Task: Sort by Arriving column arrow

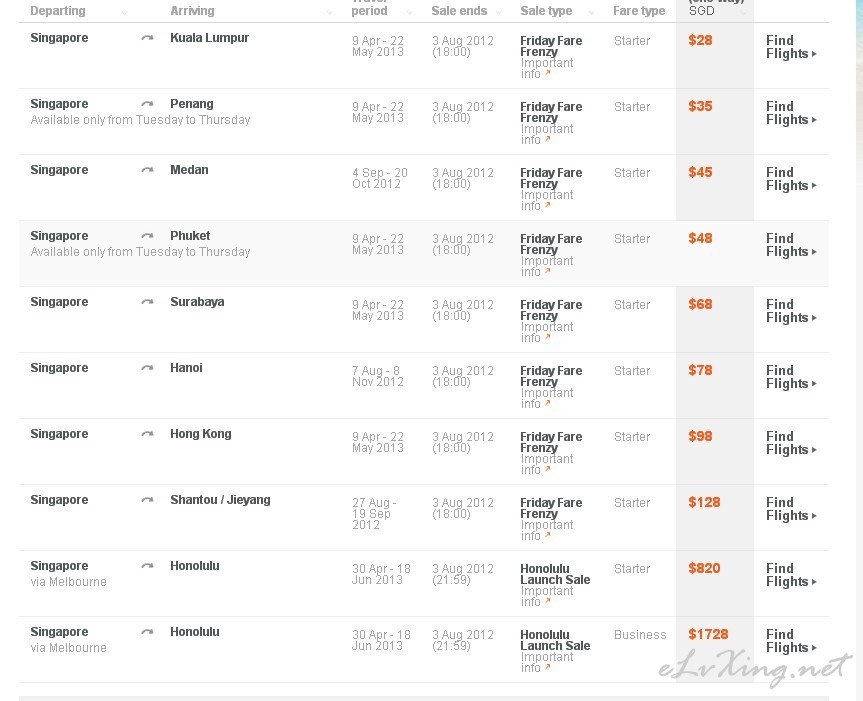Action: click(329, 13)
